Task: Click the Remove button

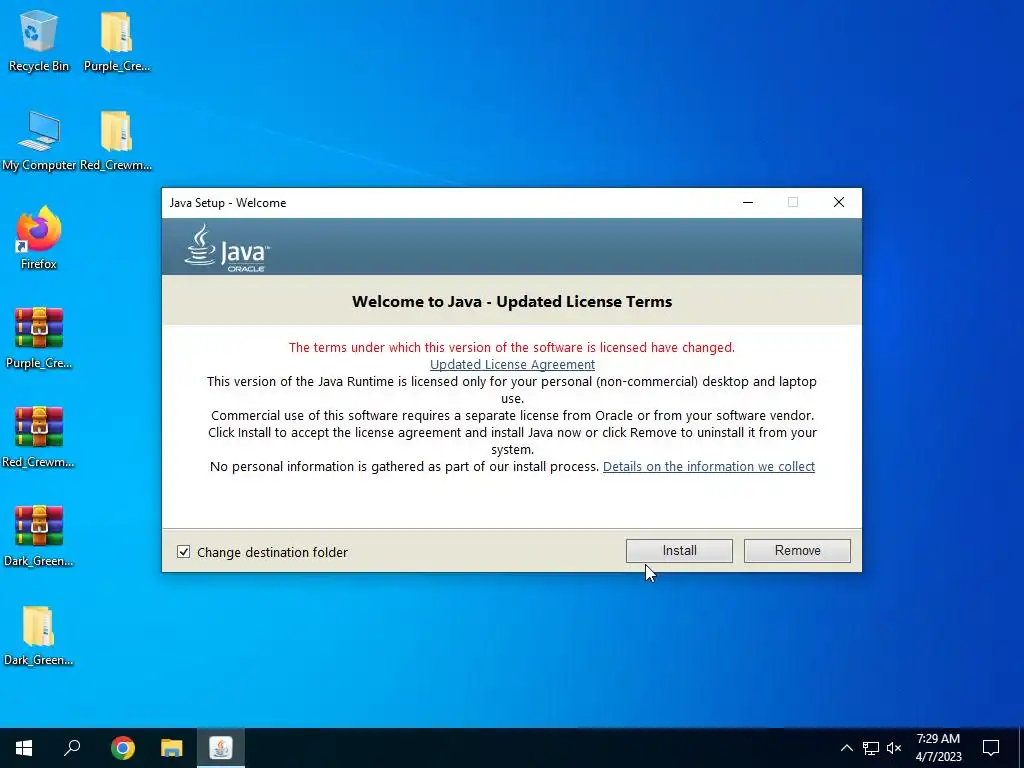Action: click(797, 551)
